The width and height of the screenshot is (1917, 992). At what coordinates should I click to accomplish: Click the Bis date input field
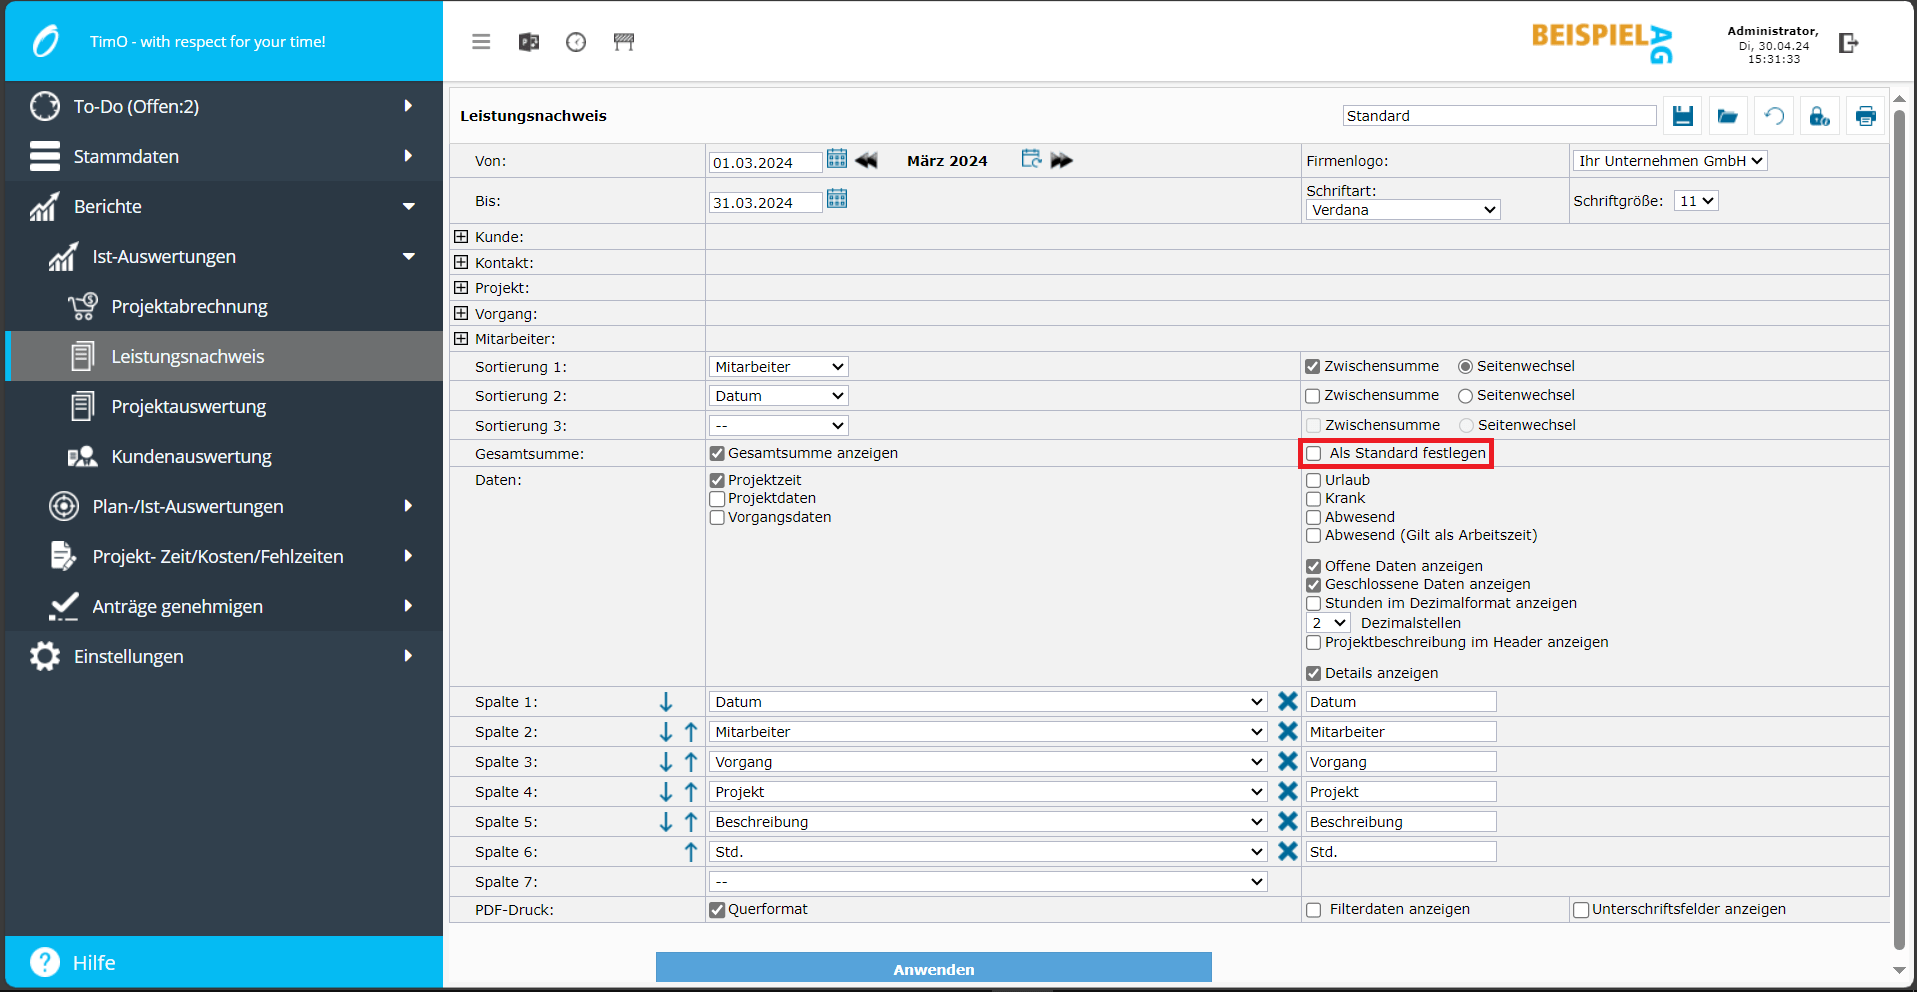click(765, 203)
